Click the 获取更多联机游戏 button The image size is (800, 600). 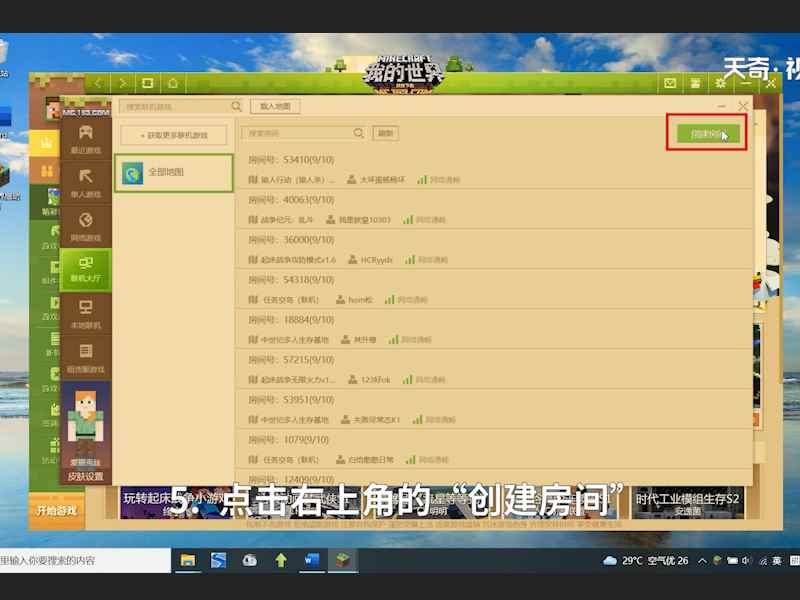pyautogui.click(x=173, y=135)
